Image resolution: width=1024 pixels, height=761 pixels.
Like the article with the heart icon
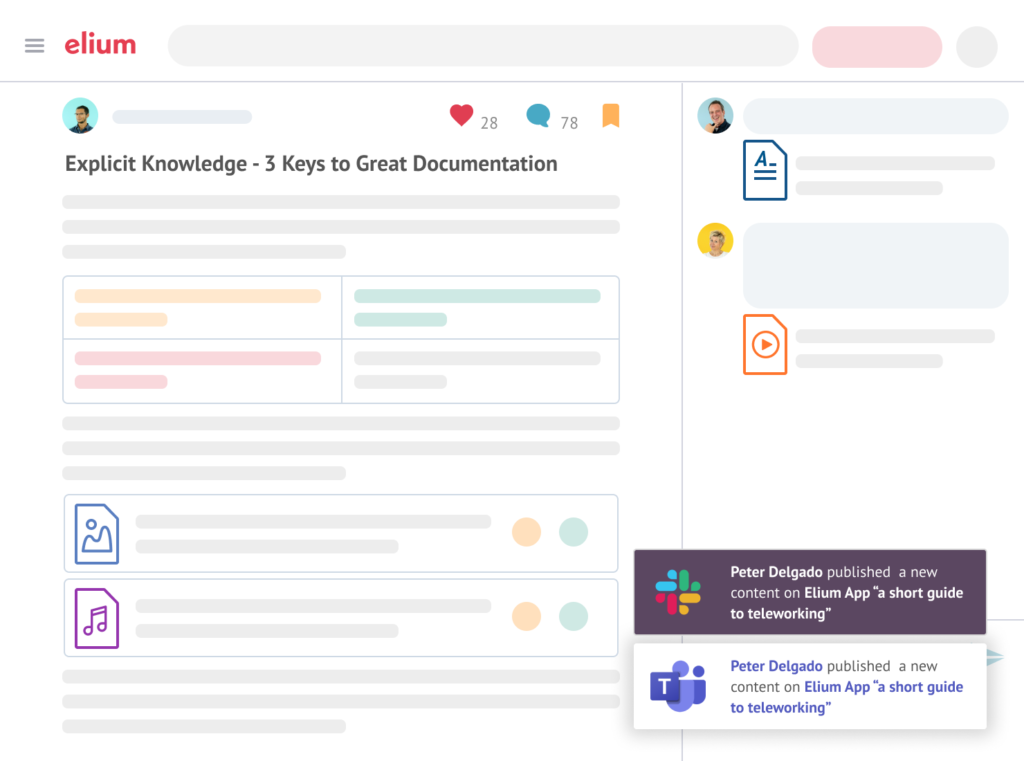coord(461,116)
